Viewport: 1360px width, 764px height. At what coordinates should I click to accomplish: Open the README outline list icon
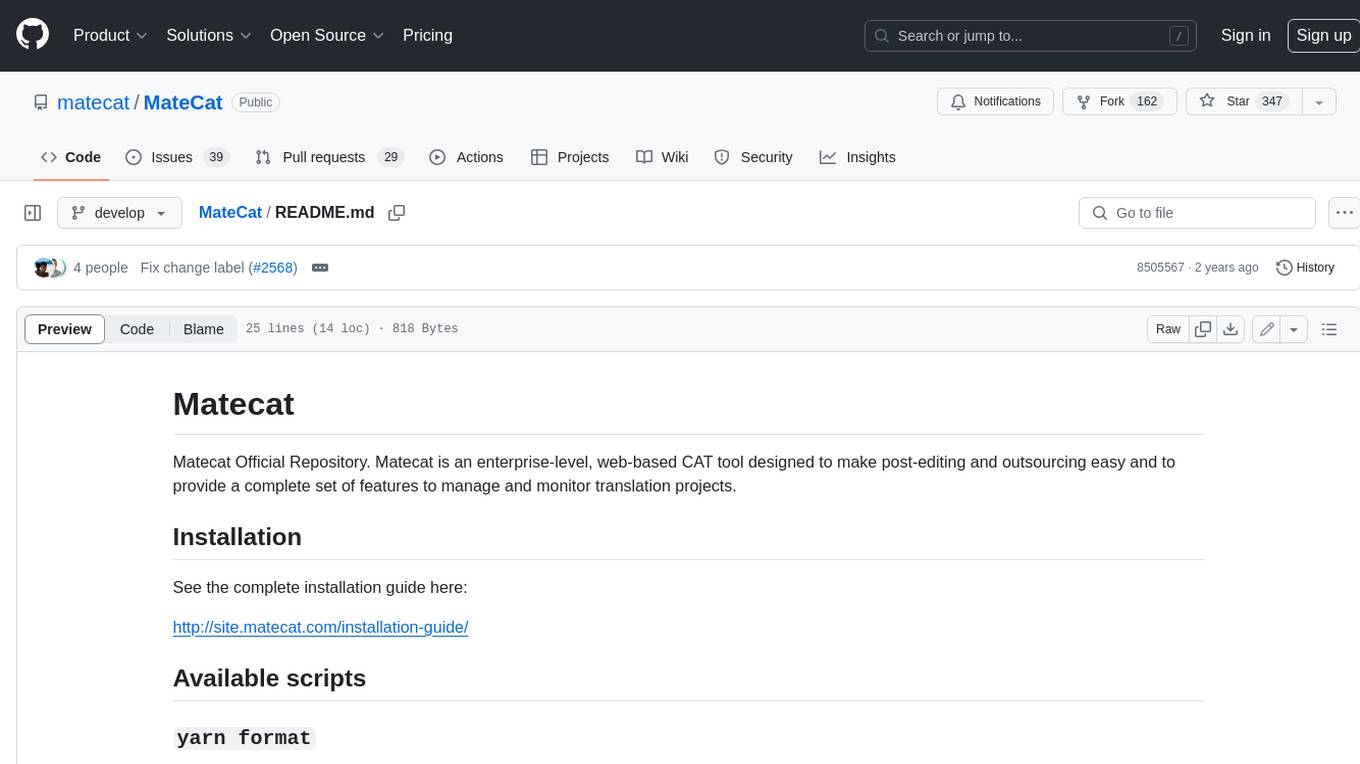click(x=1329, y=329)
